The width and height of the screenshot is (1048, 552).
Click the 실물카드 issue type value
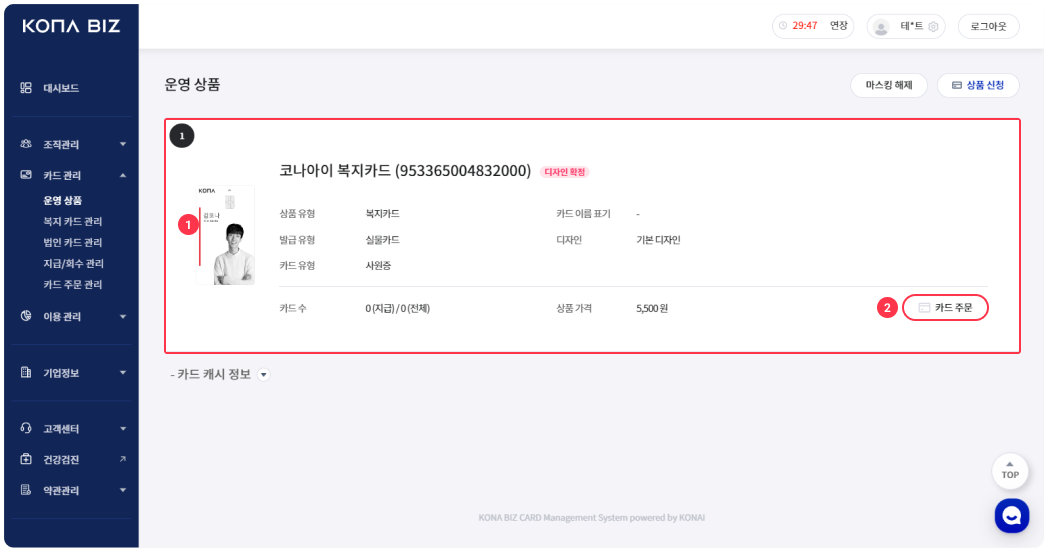[382, 240]
